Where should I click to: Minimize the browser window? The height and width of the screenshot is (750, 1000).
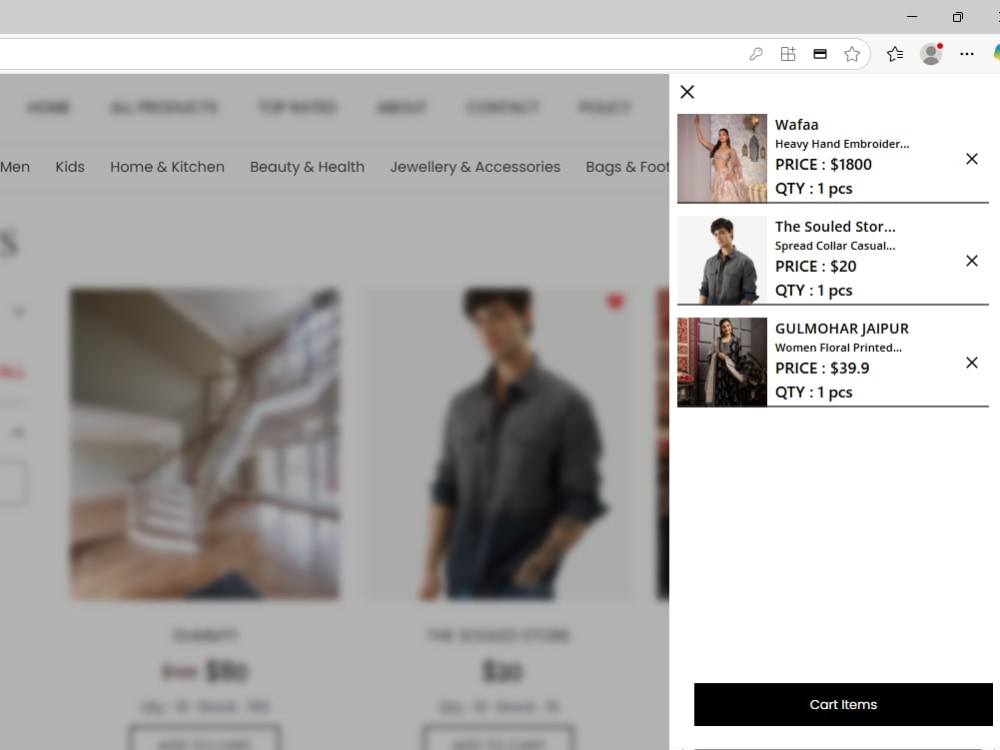(912, 17)
